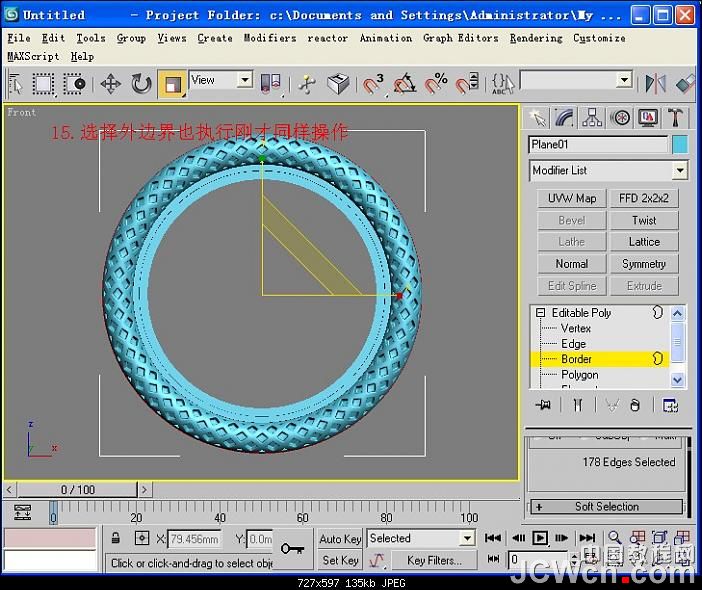Viewport: 702px width, 590px height.
Task: Toggle Absolute/Offset transform type-in mode
Action: click(x=142, y=538)
